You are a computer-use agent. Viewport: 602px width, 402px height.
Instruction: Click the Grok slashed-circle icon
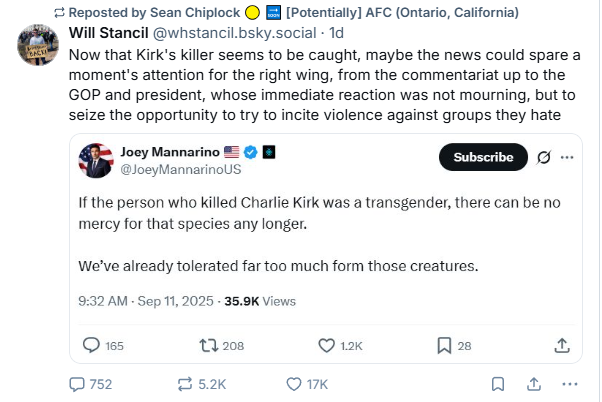pyautogui.click(x=544, y=157)
